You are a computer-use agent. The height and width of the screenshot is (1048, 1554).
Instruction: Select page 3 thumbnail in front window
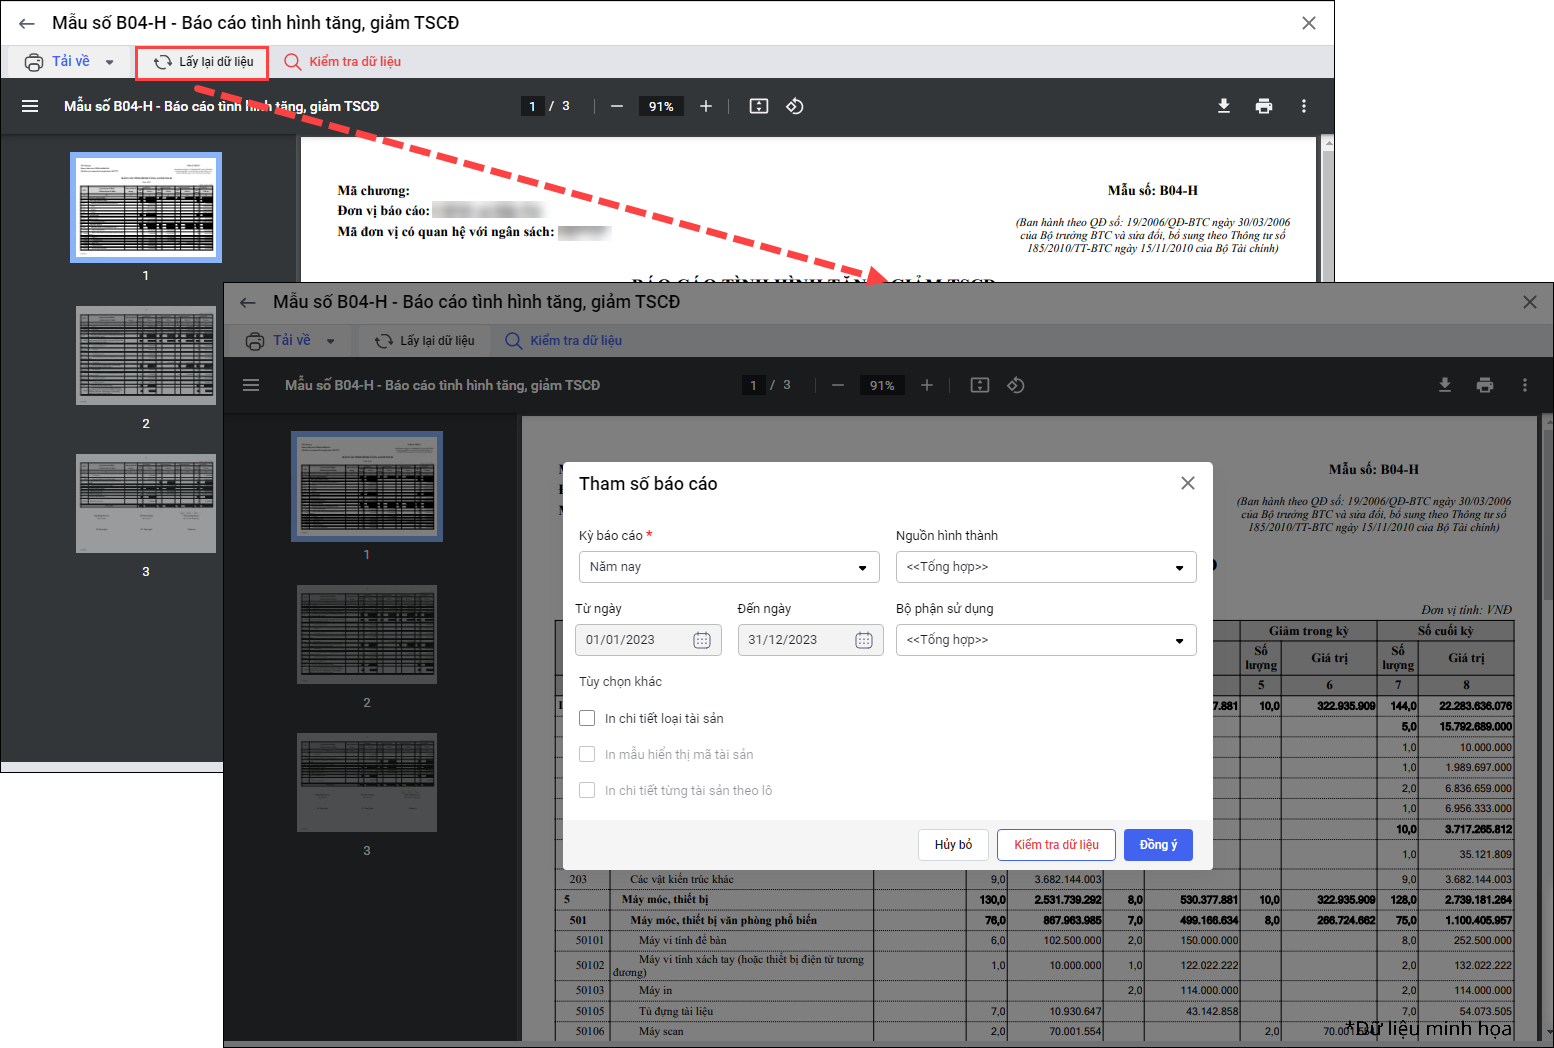[x=367, y=782]
